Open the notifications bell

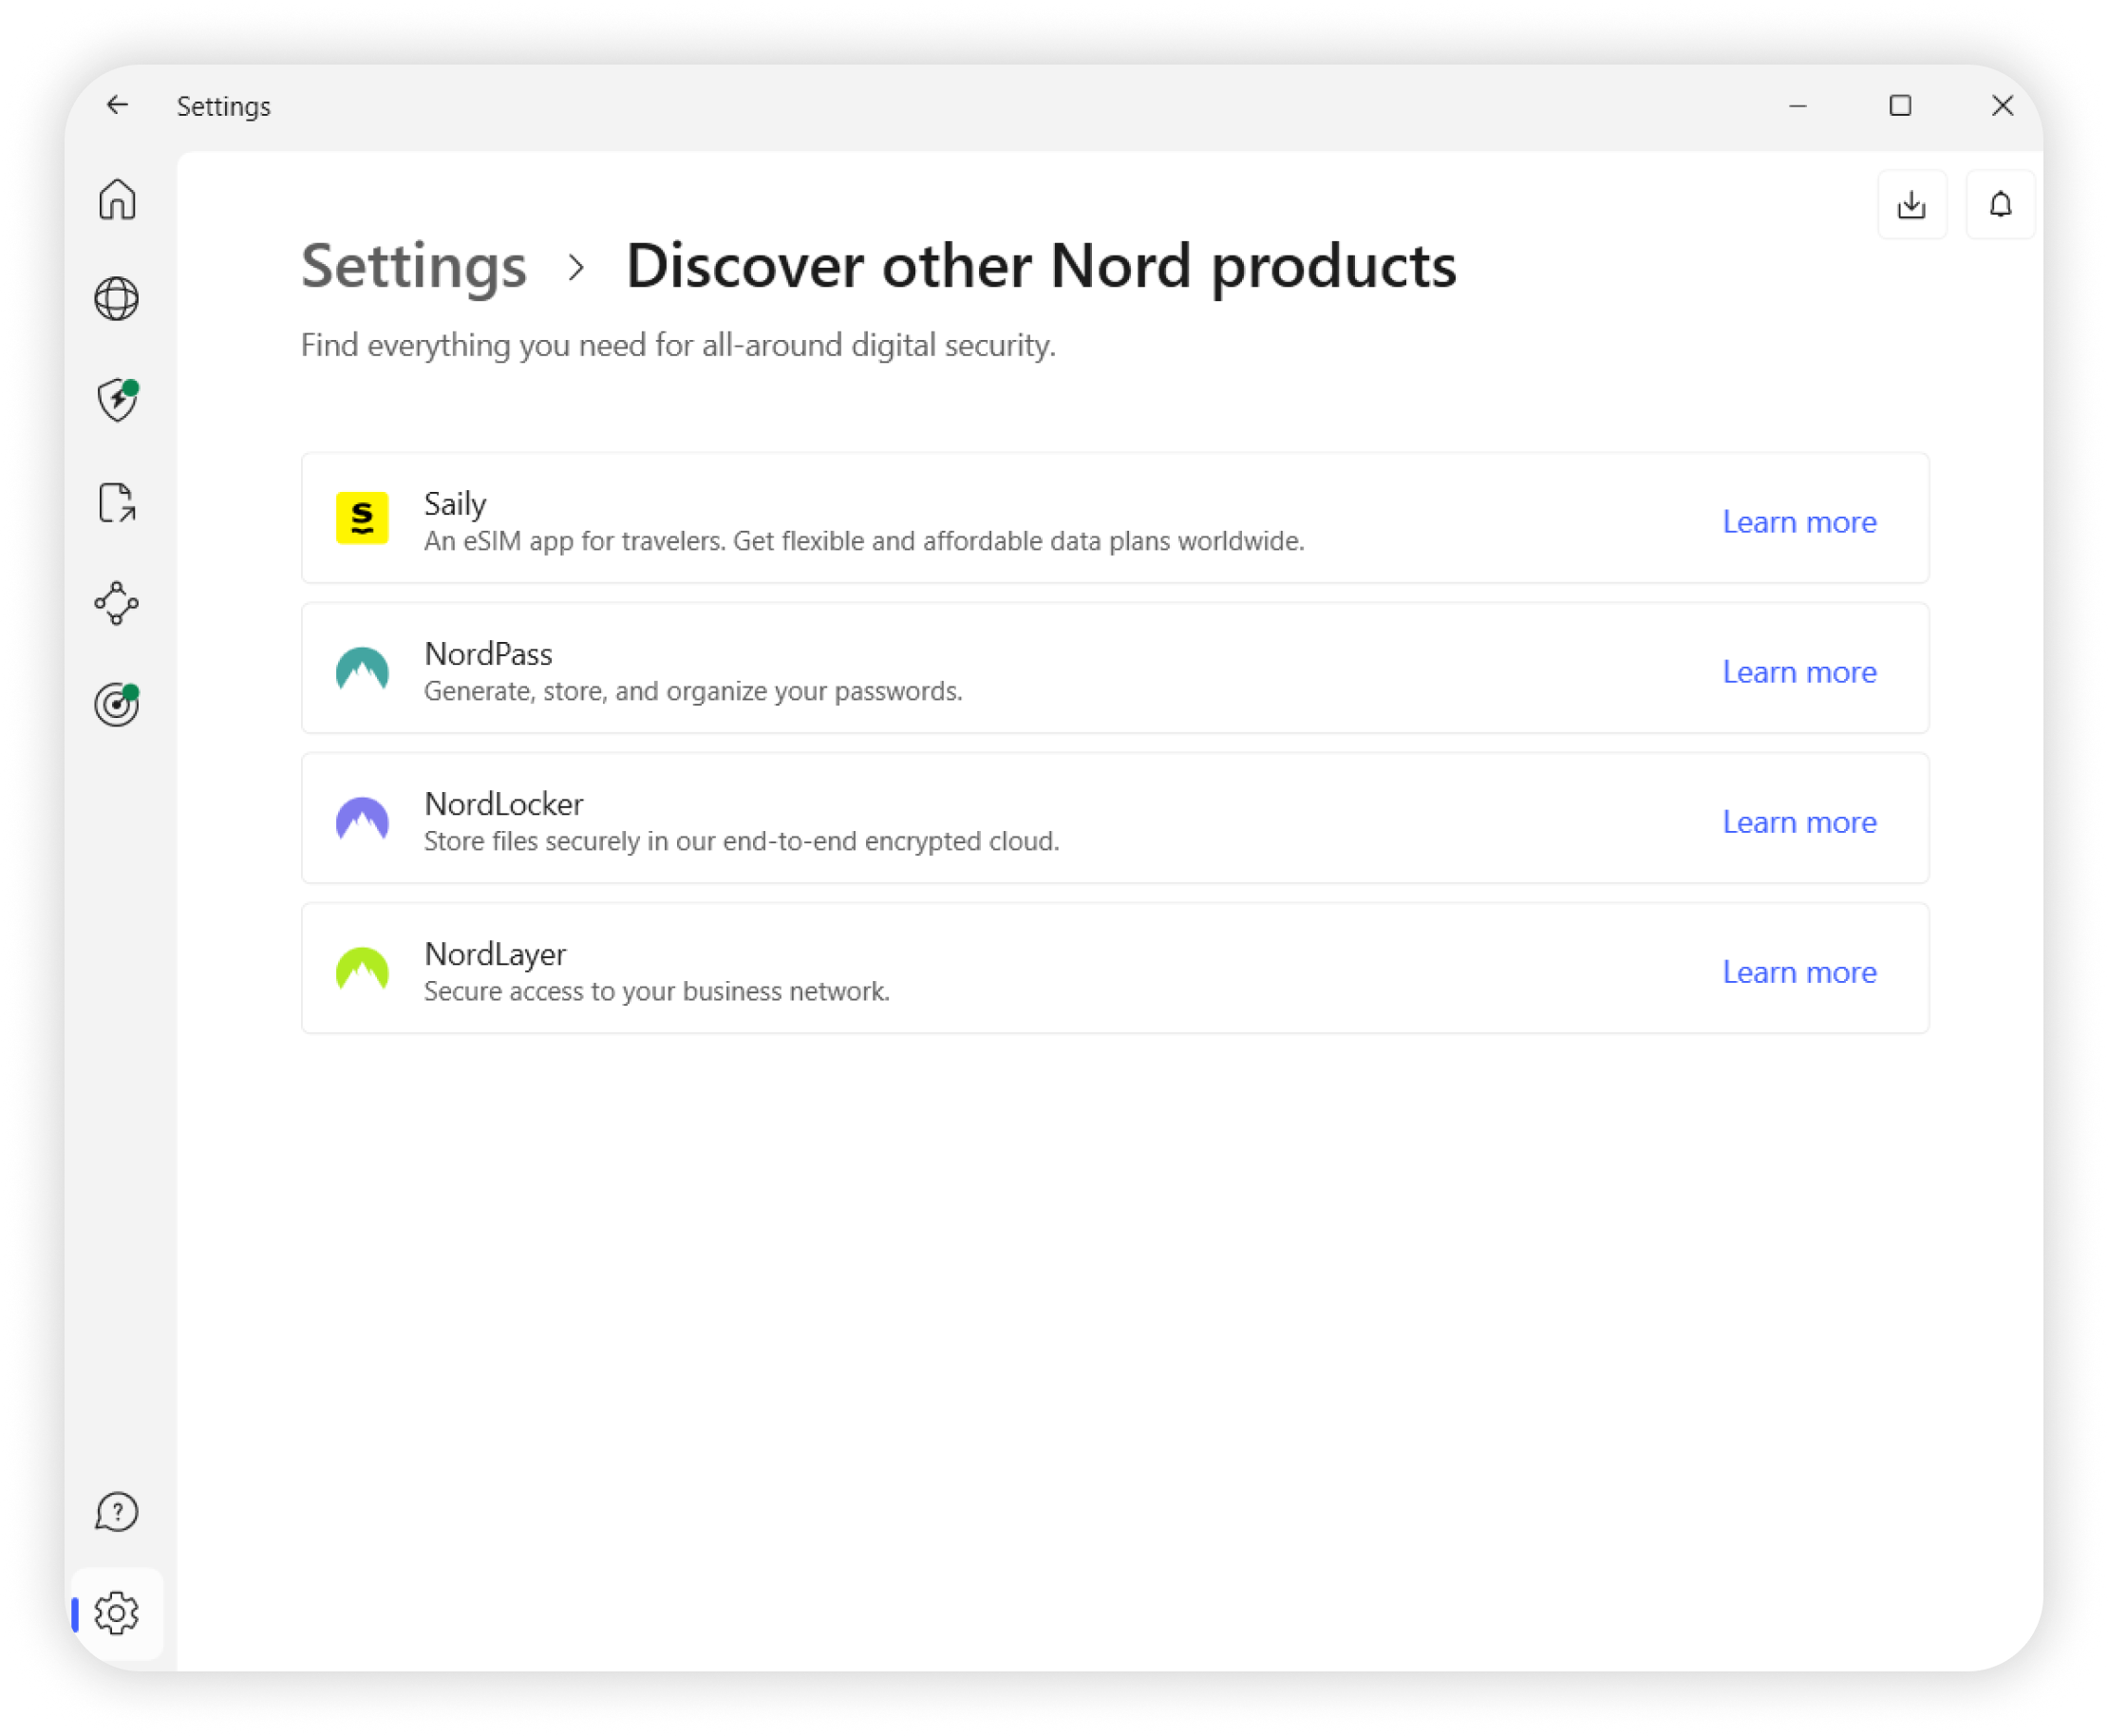pyautogui.click(x=2000, y=205)
